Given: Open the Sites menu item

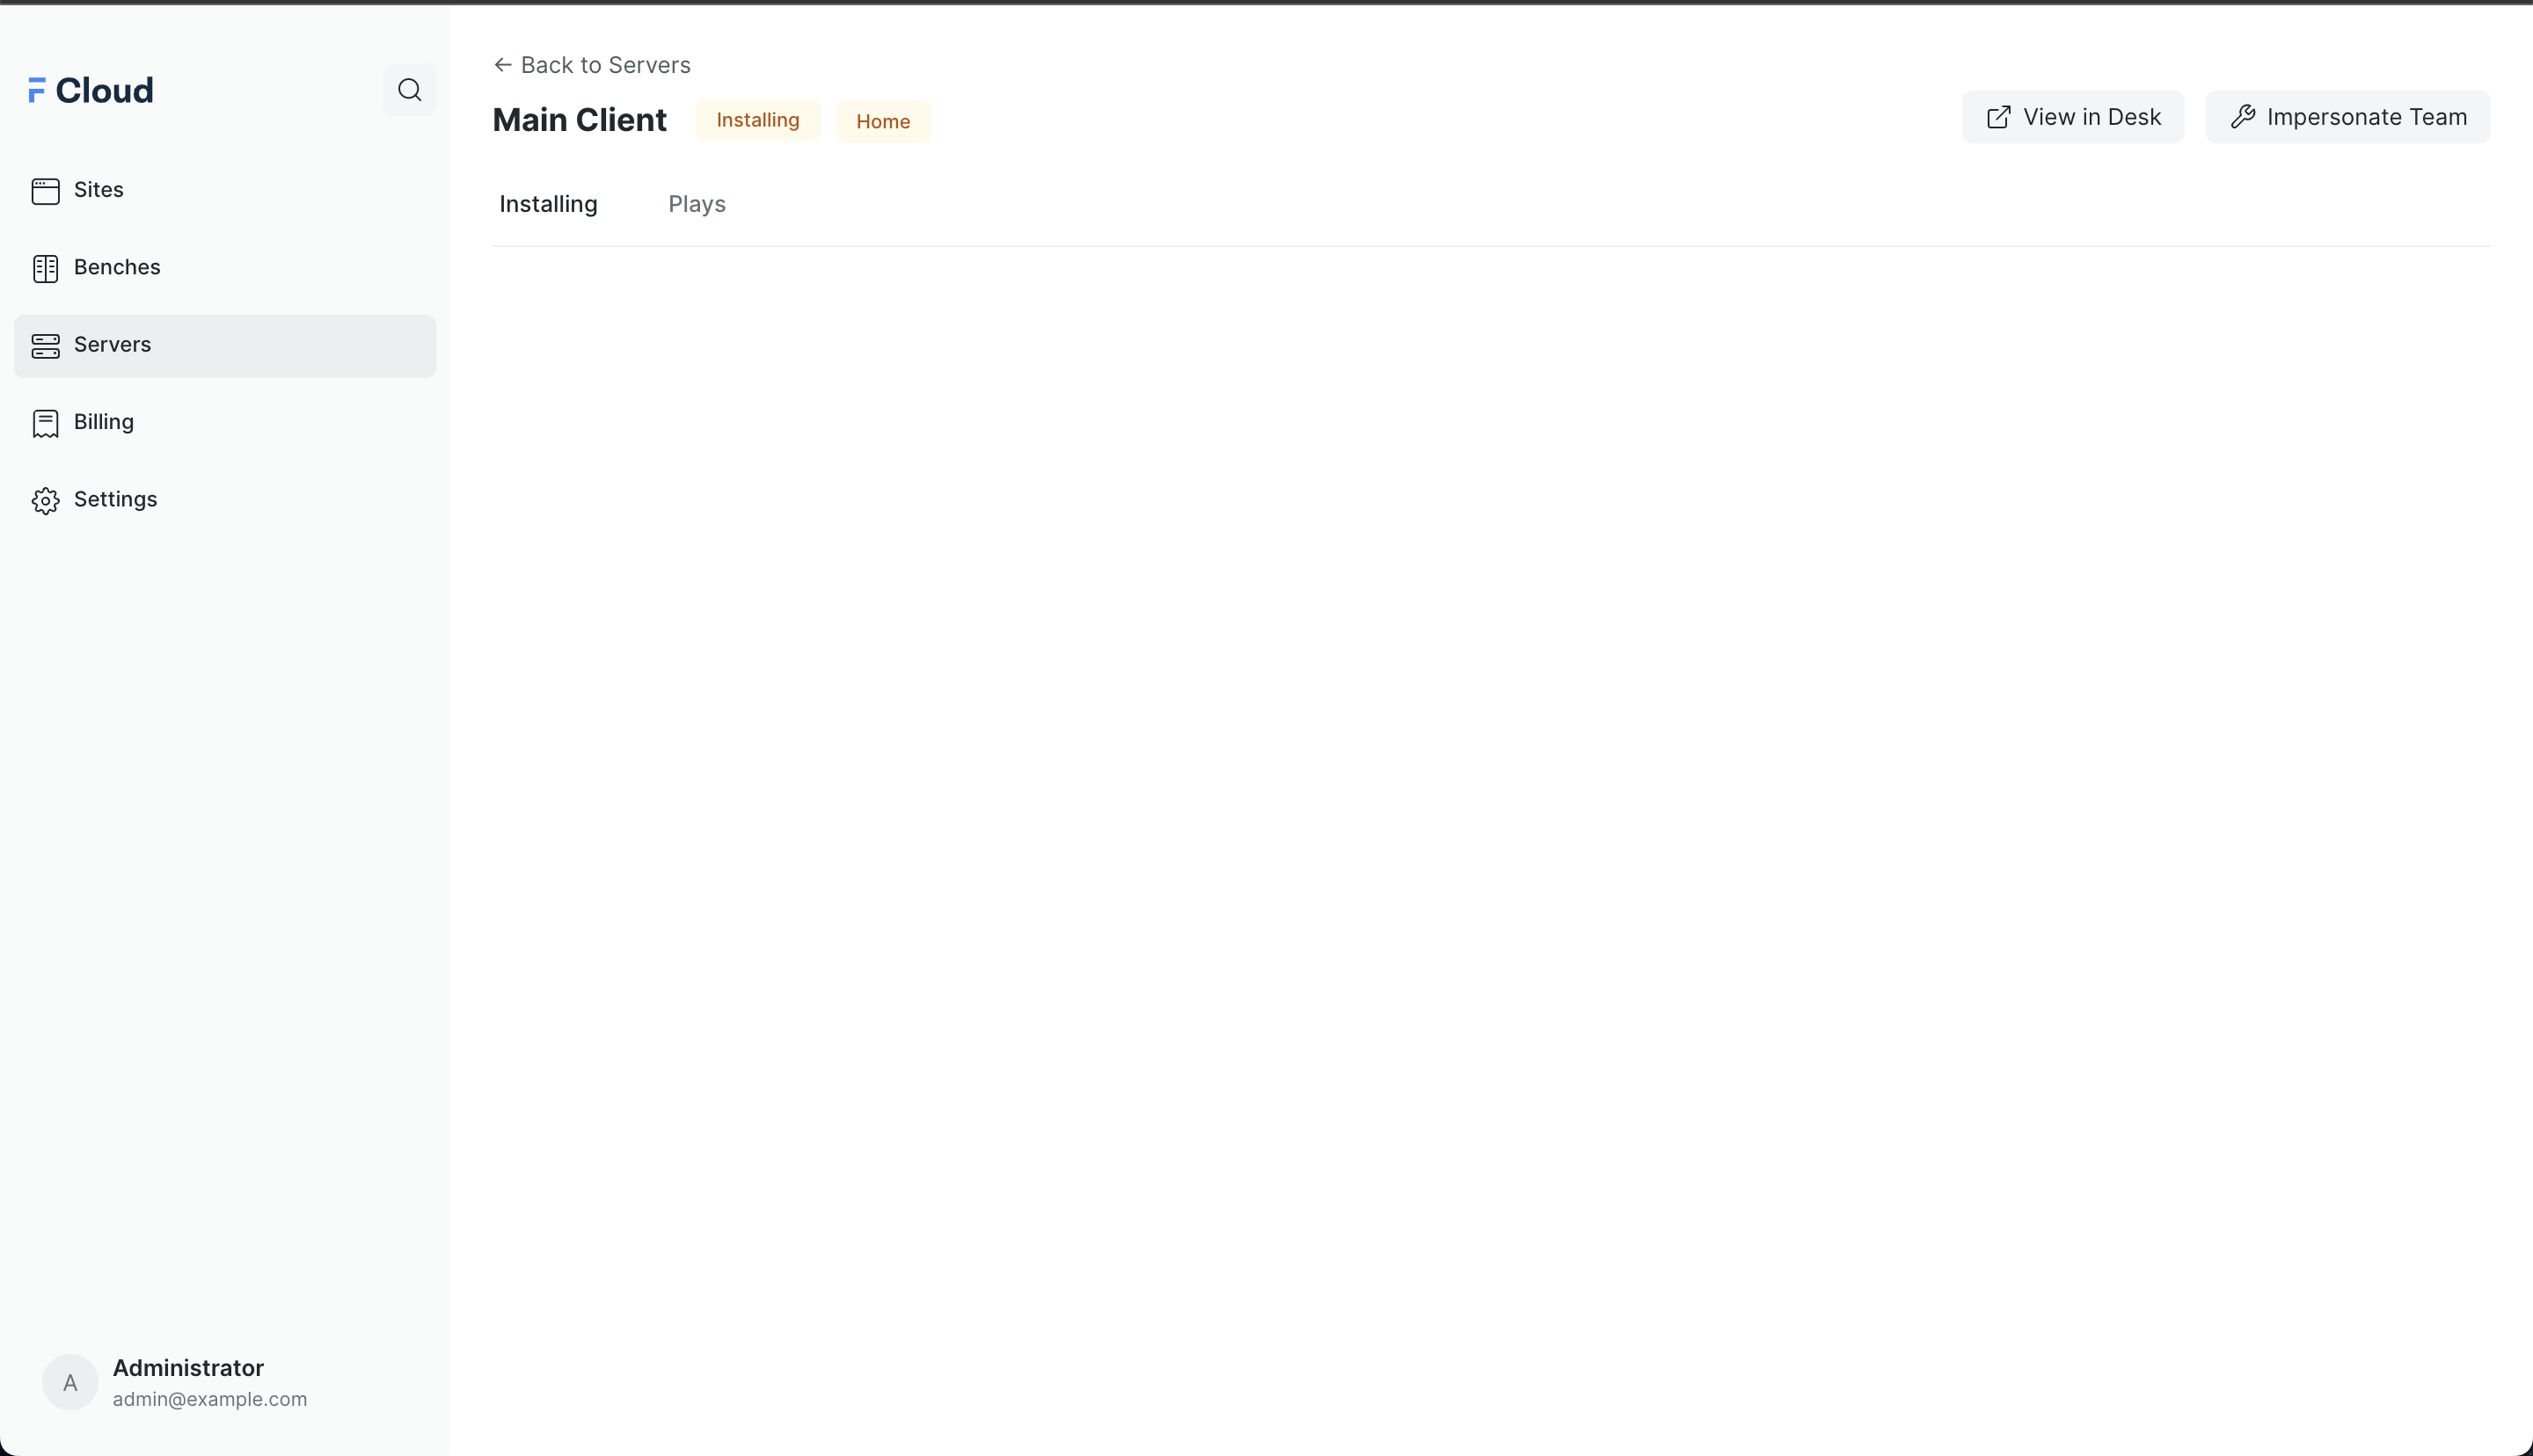Looking at the screenshot, I should click(99, 190).
